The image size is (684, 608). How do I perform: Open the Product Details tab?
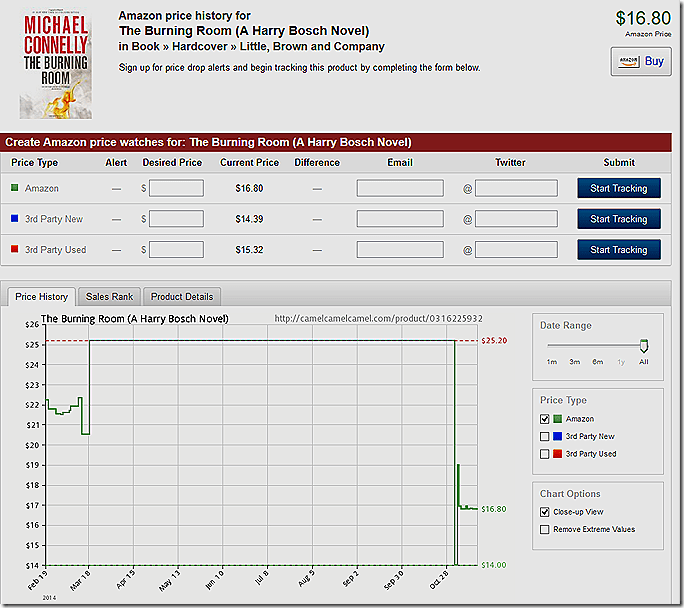pos(181,297)
